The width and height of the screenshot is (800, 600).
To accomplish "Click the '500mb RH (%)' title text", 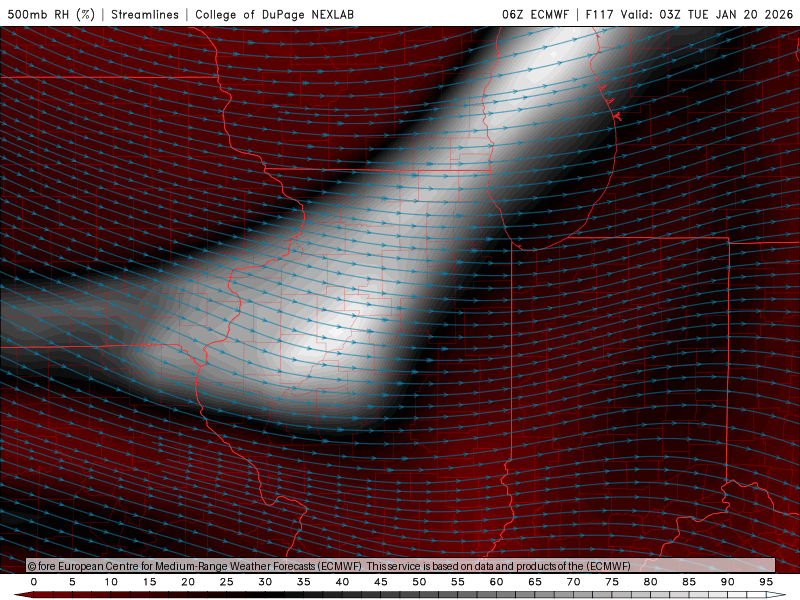I will pyautogui.click(x=52, y=14).
